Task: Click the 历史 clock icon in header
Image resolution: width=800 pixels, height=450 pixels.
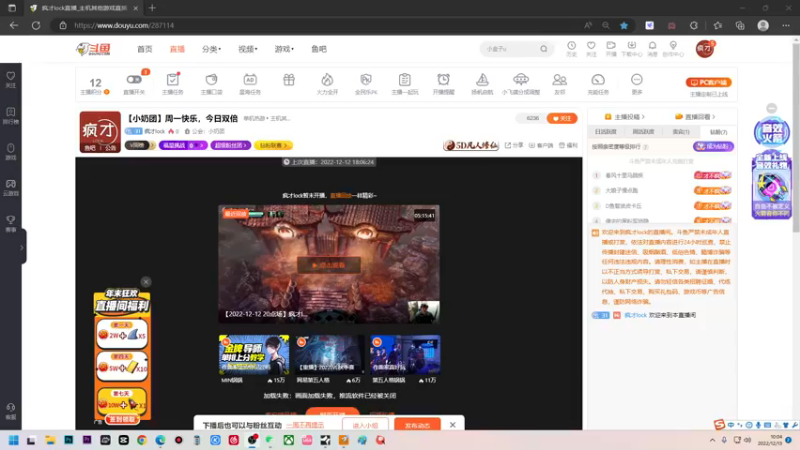Action: pos(571,46)
